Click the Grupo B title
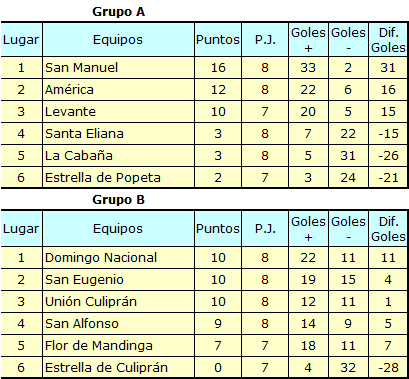Screen dimensions: 409x379 pyautogui.click(x=118, y=200)
